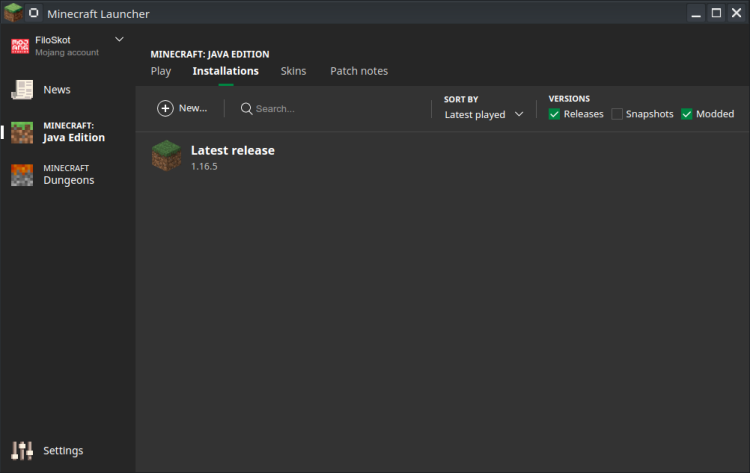Click the Mojang account avatar icon
This screenshot has height=473, width=750.
(20, 46)
